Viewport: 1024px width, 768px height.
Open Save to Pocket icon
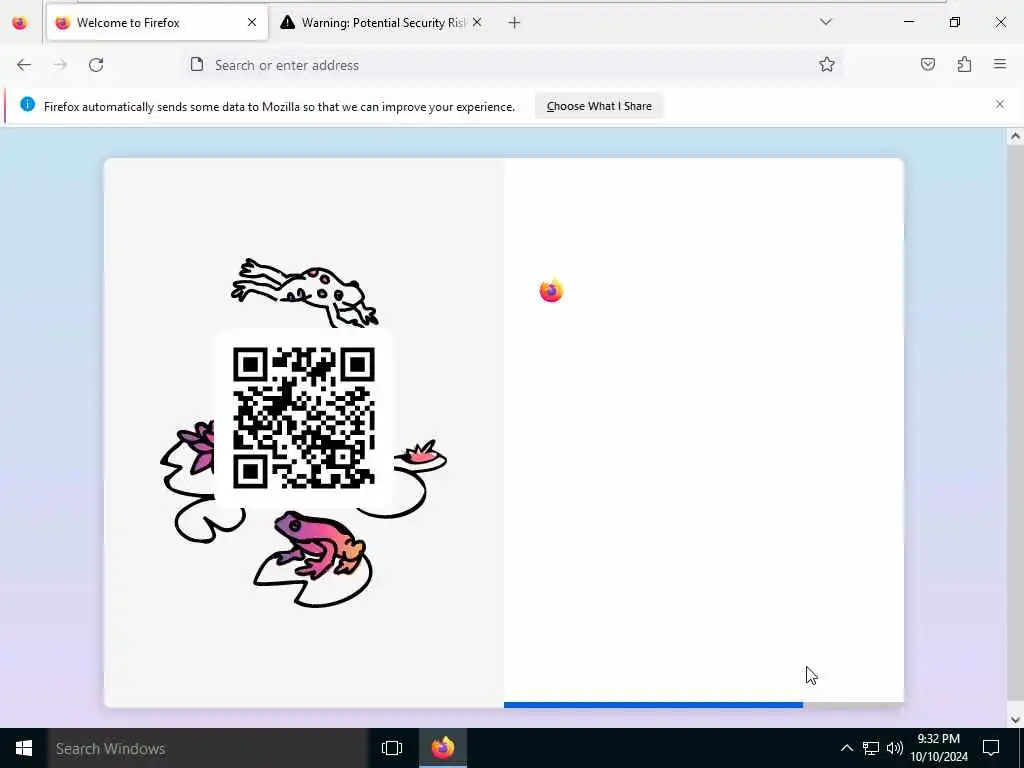(x=927, y=64)
